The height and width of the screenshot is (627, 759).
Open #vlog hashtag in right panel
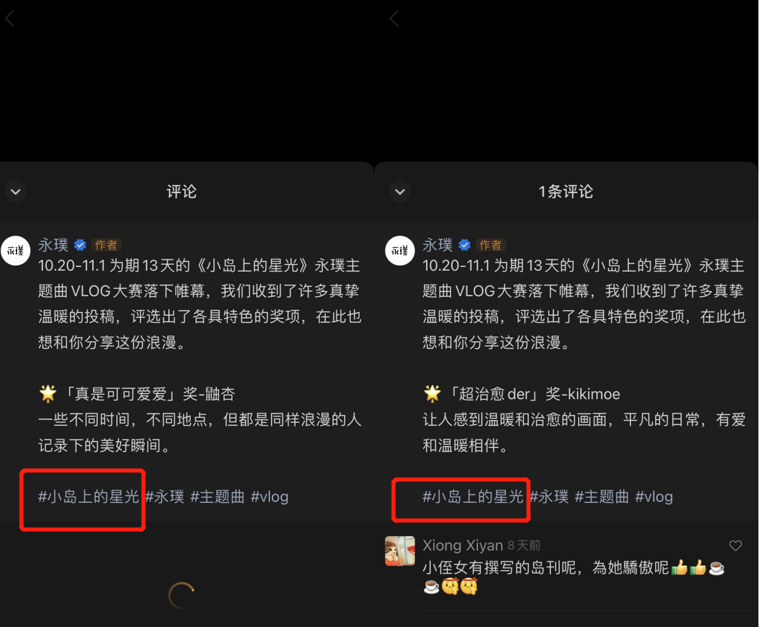pos(654,497)
